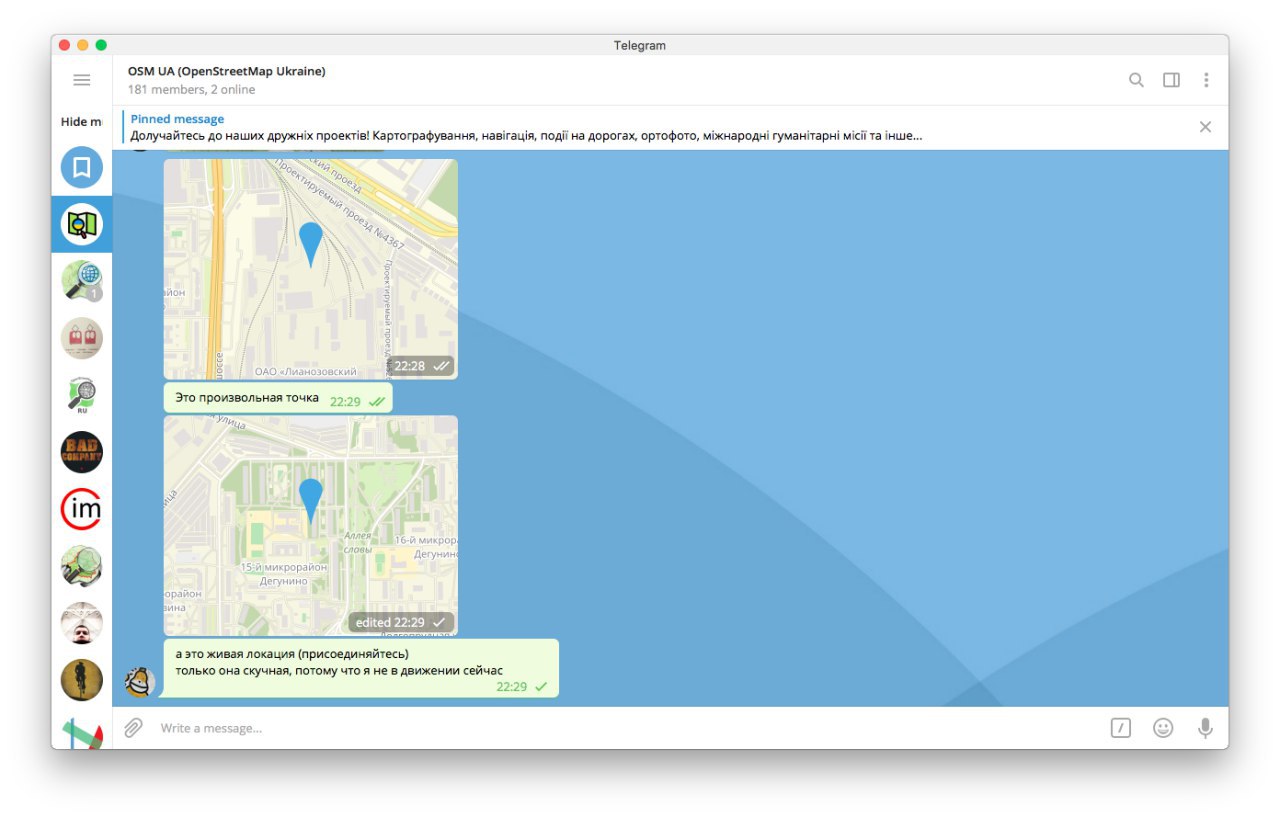Open the chat with man's face avatar
This screenshot has height=817, width=1280.
point(82,623)
